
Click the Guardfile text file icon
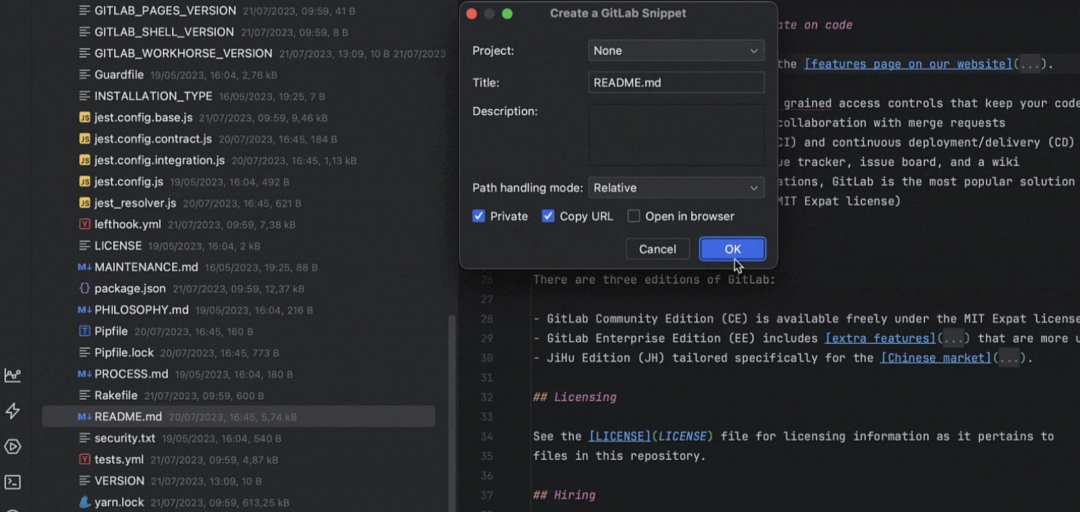coord(85,75)
